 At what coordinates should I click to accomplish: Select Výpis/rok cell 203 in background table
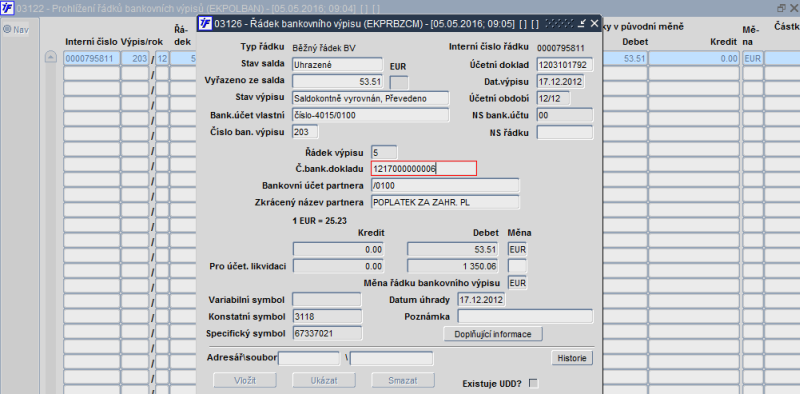(135, 59)
